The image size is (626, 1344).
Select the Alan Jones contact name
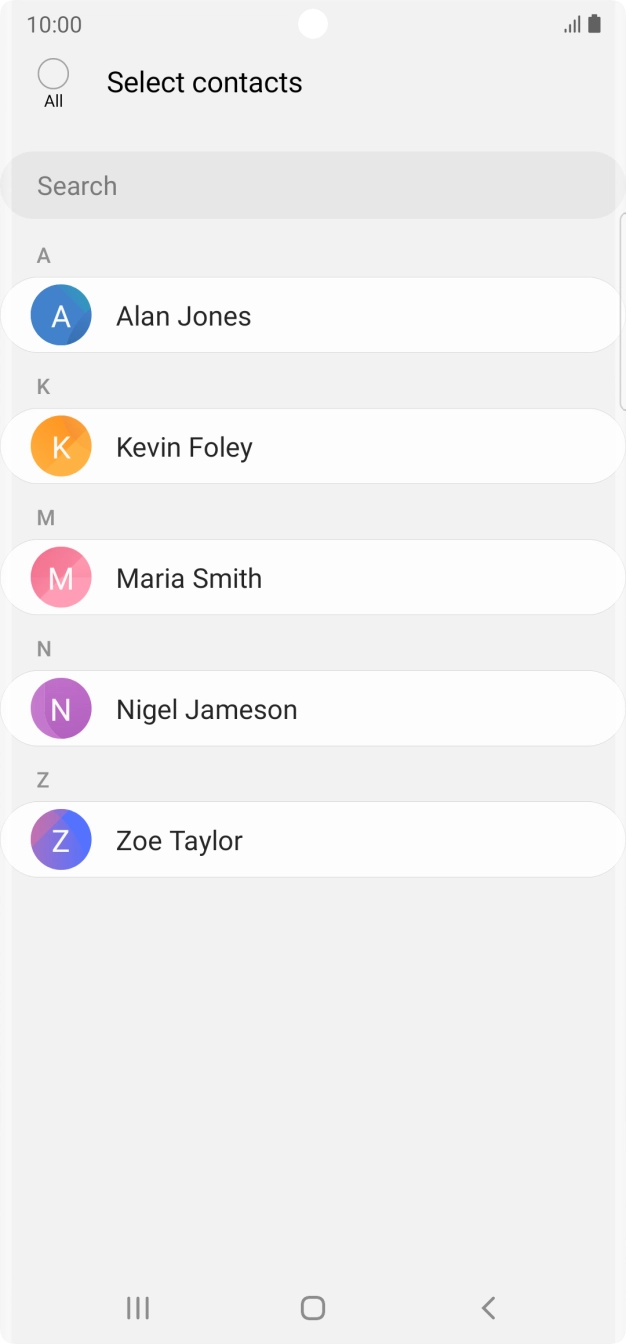click(x=184, y=316)
